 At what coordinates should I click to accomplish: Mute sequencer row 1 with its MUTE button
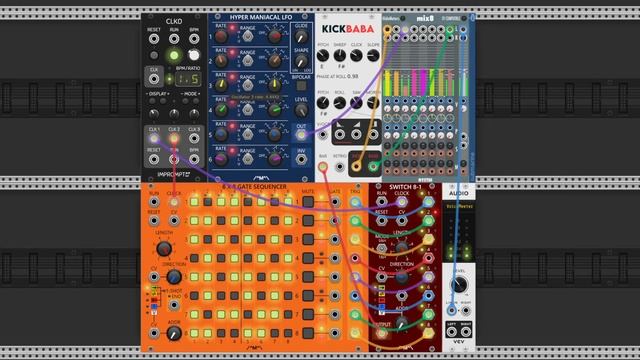[x=308, y=202]
